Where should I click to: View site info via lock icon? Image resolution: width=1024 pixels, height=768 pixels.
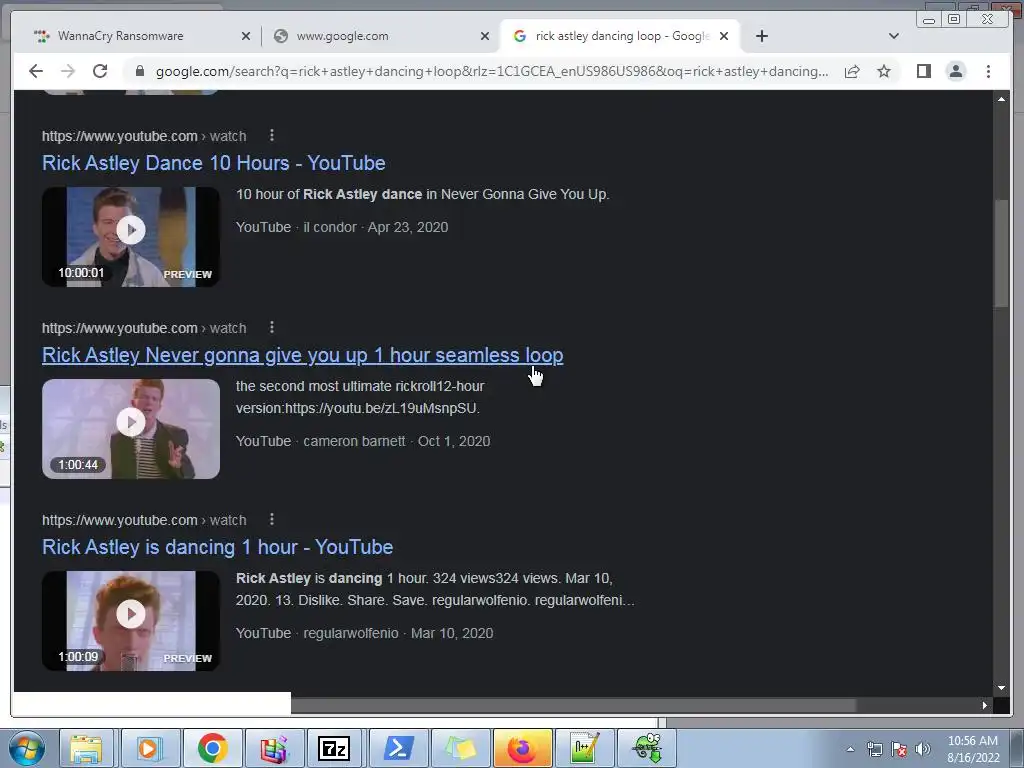[139, 71]
